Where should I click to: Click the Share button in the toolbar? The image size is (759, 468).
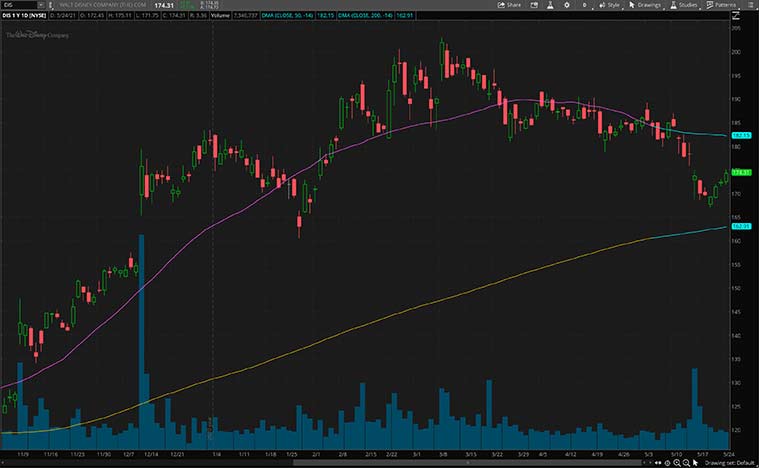coord(510,5)
